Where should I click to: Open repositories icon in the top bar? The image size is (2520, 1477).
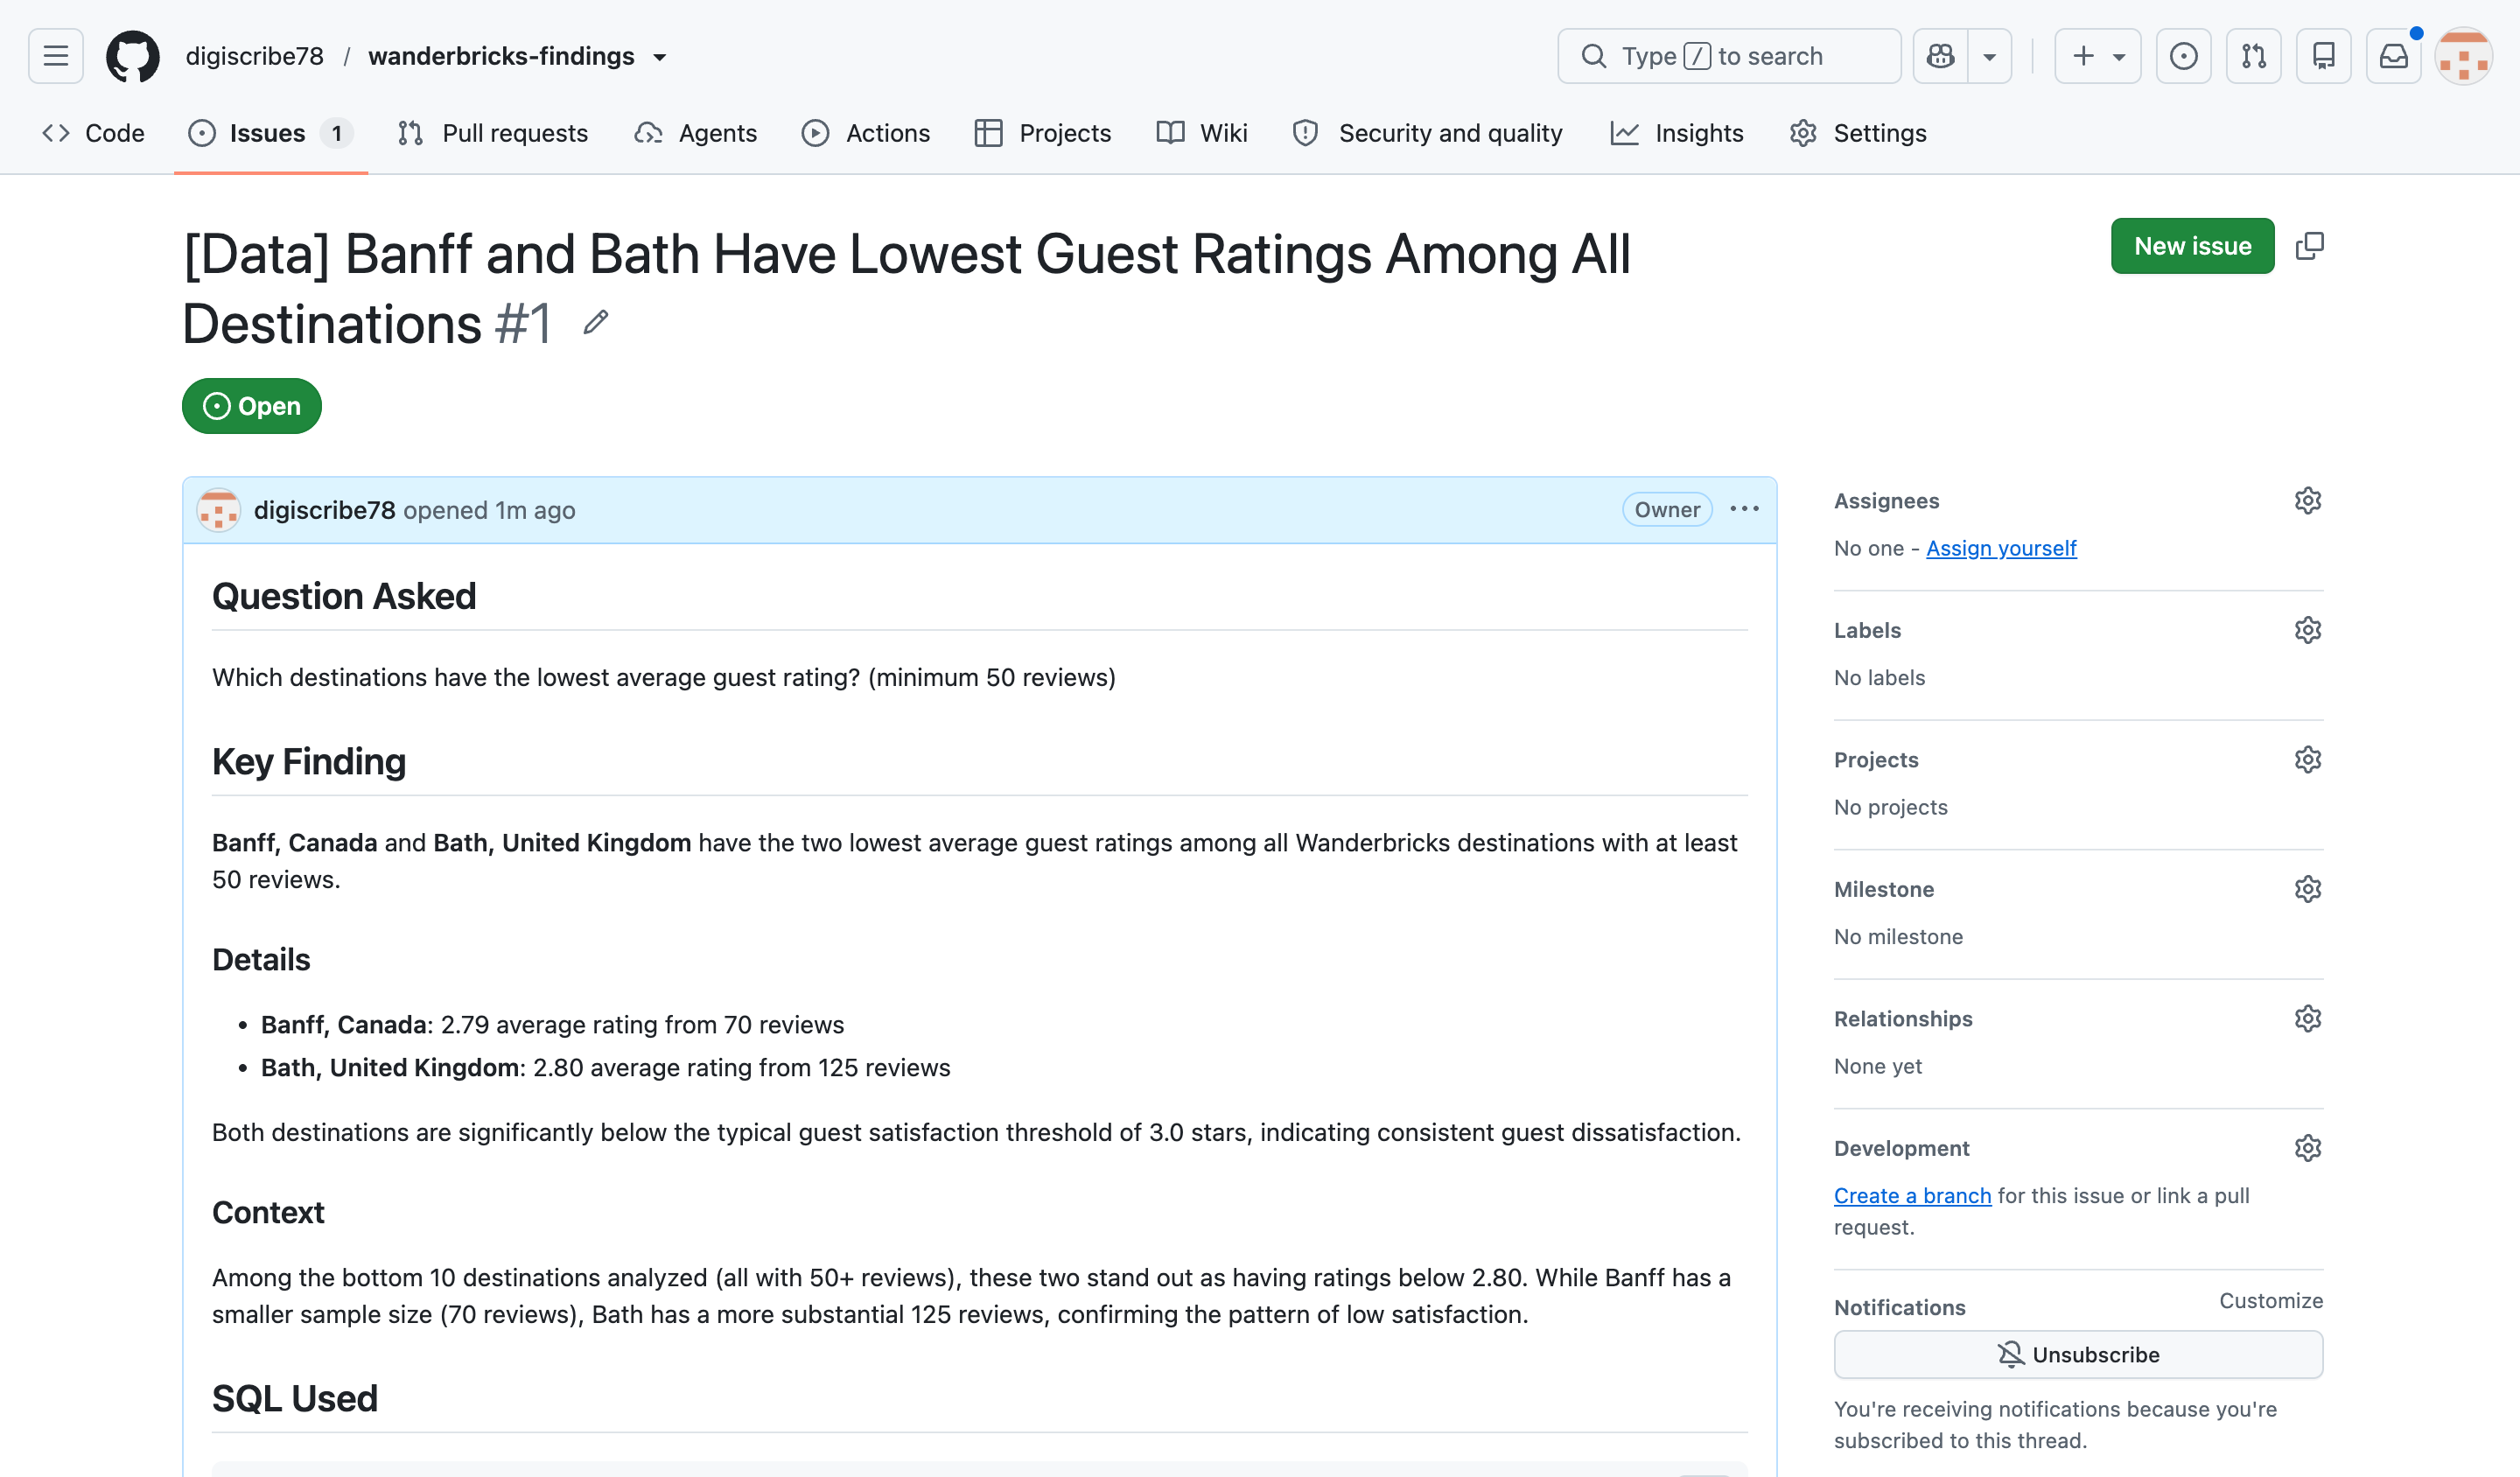(x=2323, y=56)
